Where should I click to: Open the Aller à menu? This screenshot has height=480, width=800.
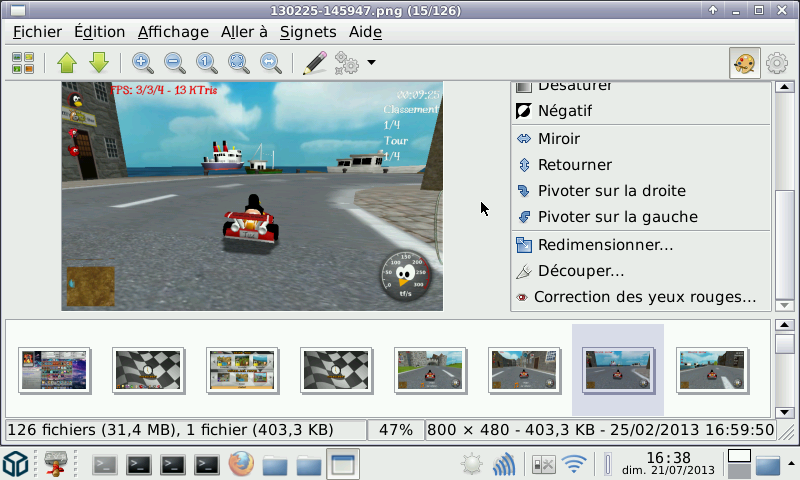click(244, 32)
